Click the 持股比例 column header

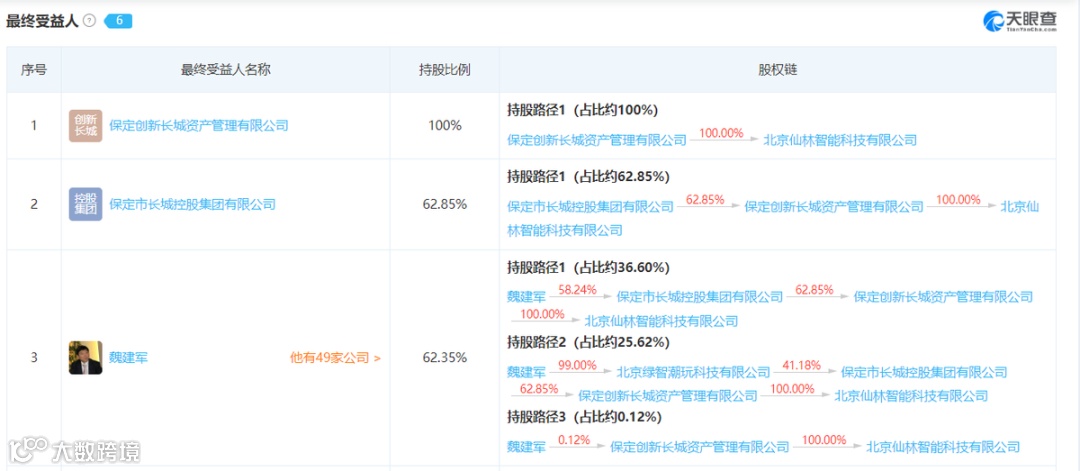(445, 70)
